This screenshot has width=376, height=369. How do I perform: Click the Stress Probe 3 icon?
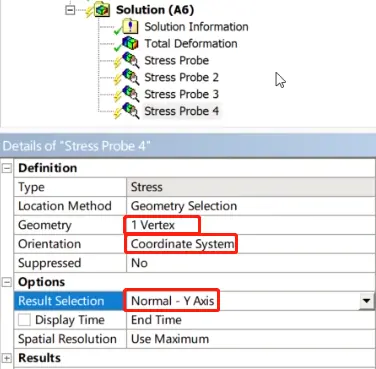coord(130,94)
